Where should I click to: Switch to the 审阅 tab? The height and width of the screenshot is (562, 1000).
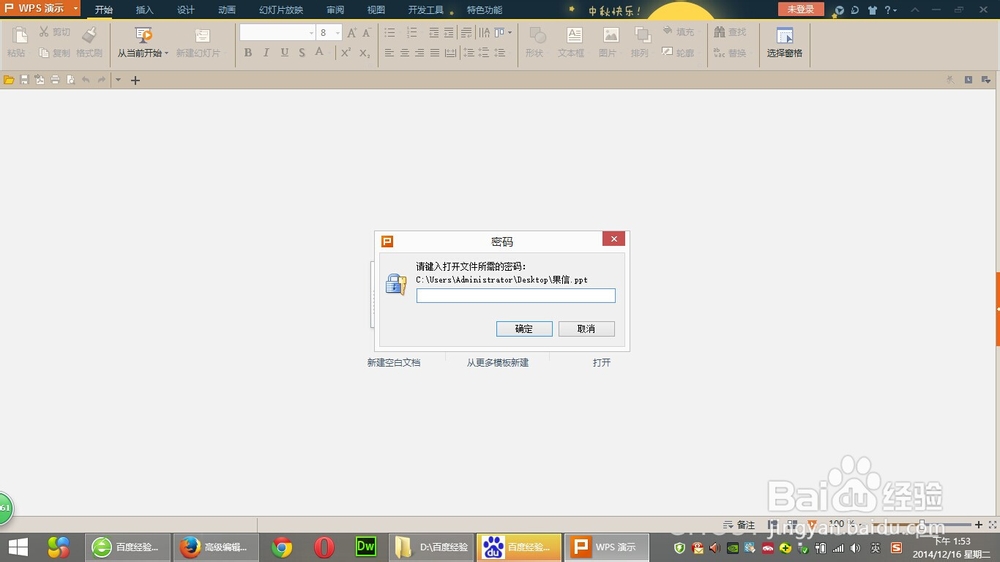(x=335, y=10)
